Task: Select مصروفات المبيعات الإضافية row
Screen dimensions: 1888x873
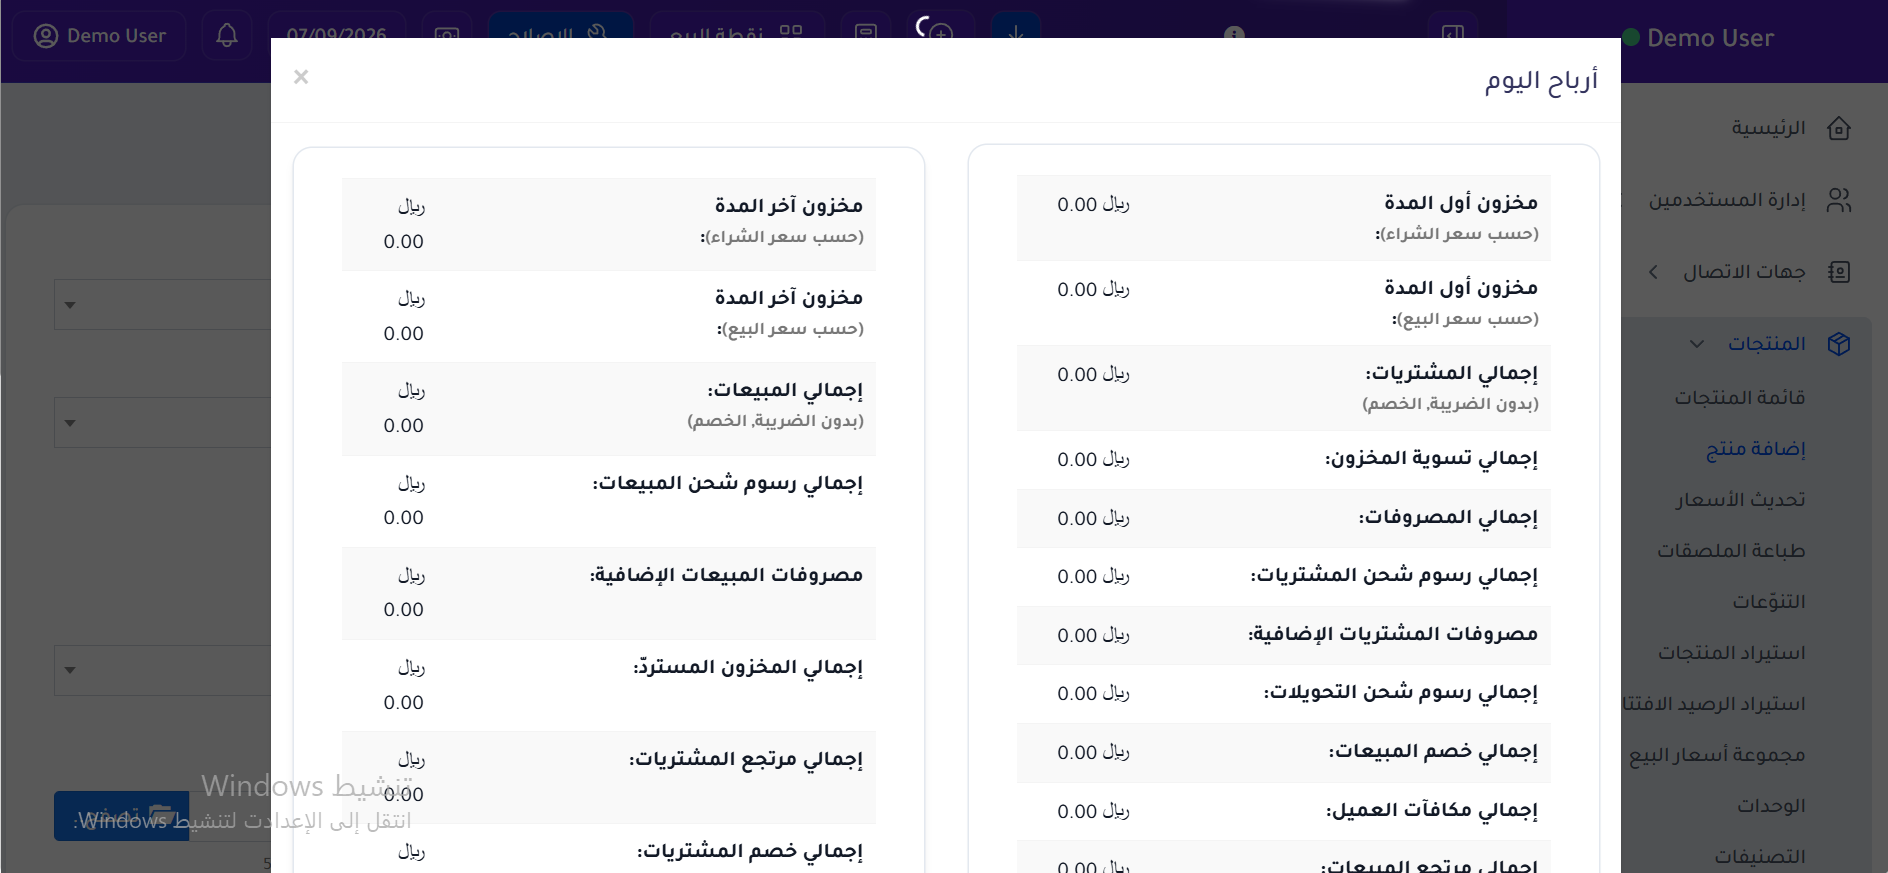Action: 609,594
